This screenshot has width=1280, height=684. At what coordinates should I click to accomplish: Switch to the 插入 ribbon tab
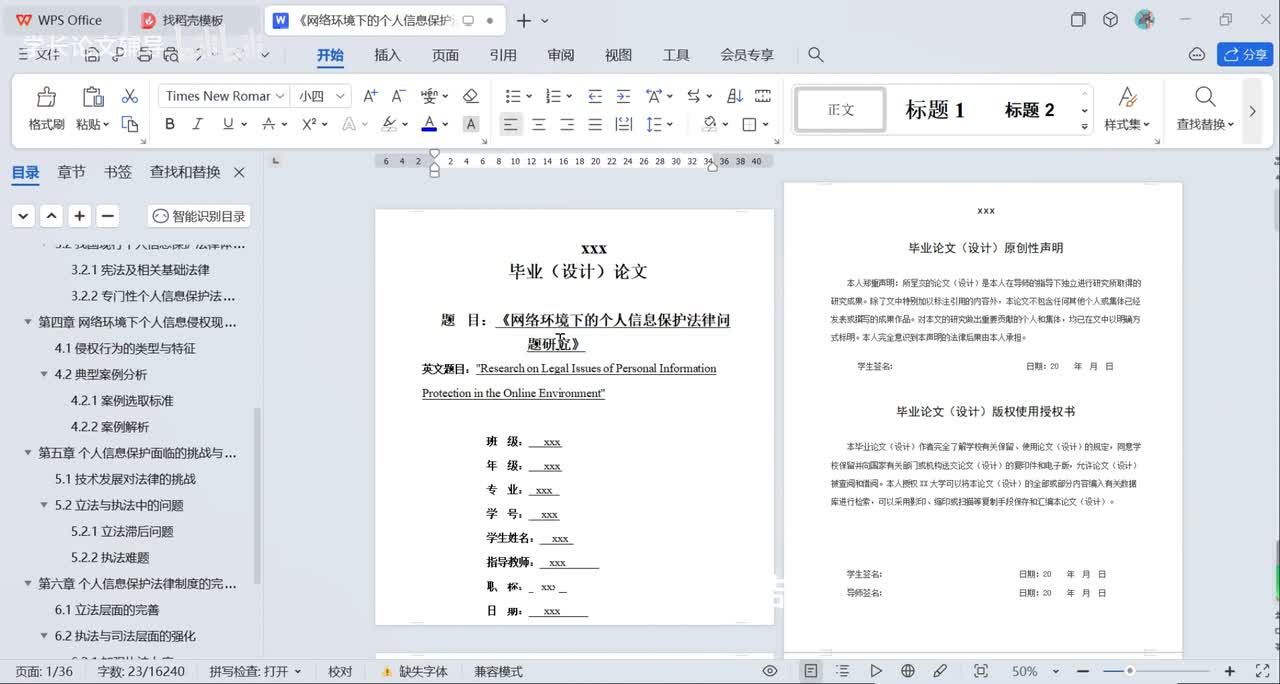(387, 55)
